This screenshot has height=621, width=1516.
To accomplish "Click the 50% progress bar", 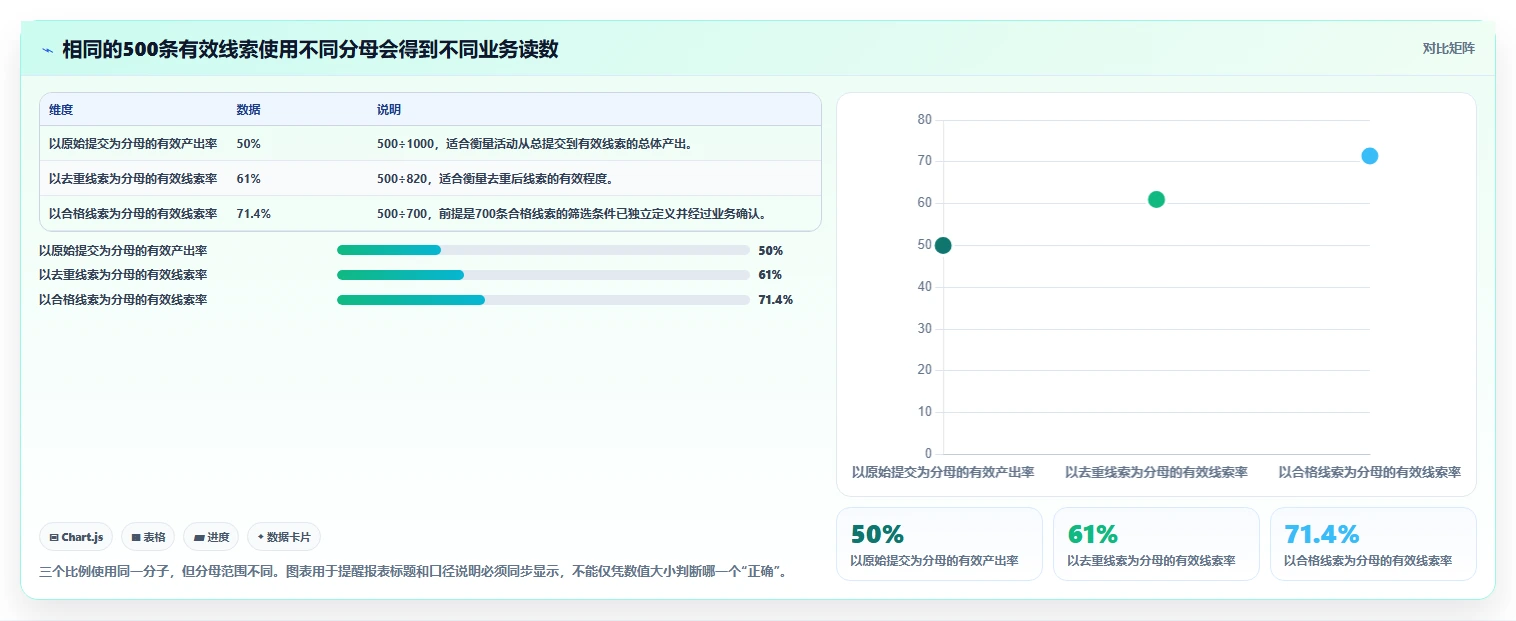I will click(543, 250).
